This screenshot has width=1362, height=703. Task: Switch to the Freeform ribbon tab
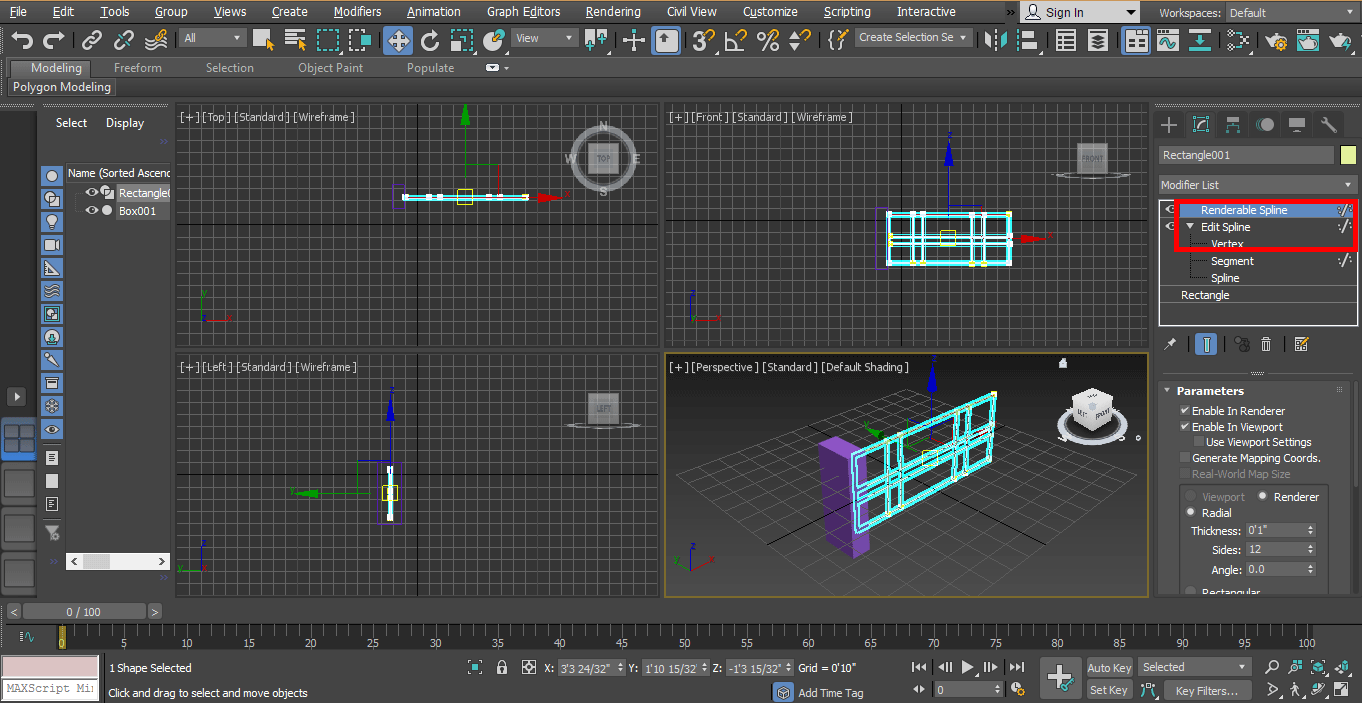pyautogui.click(x=137, y=67)
